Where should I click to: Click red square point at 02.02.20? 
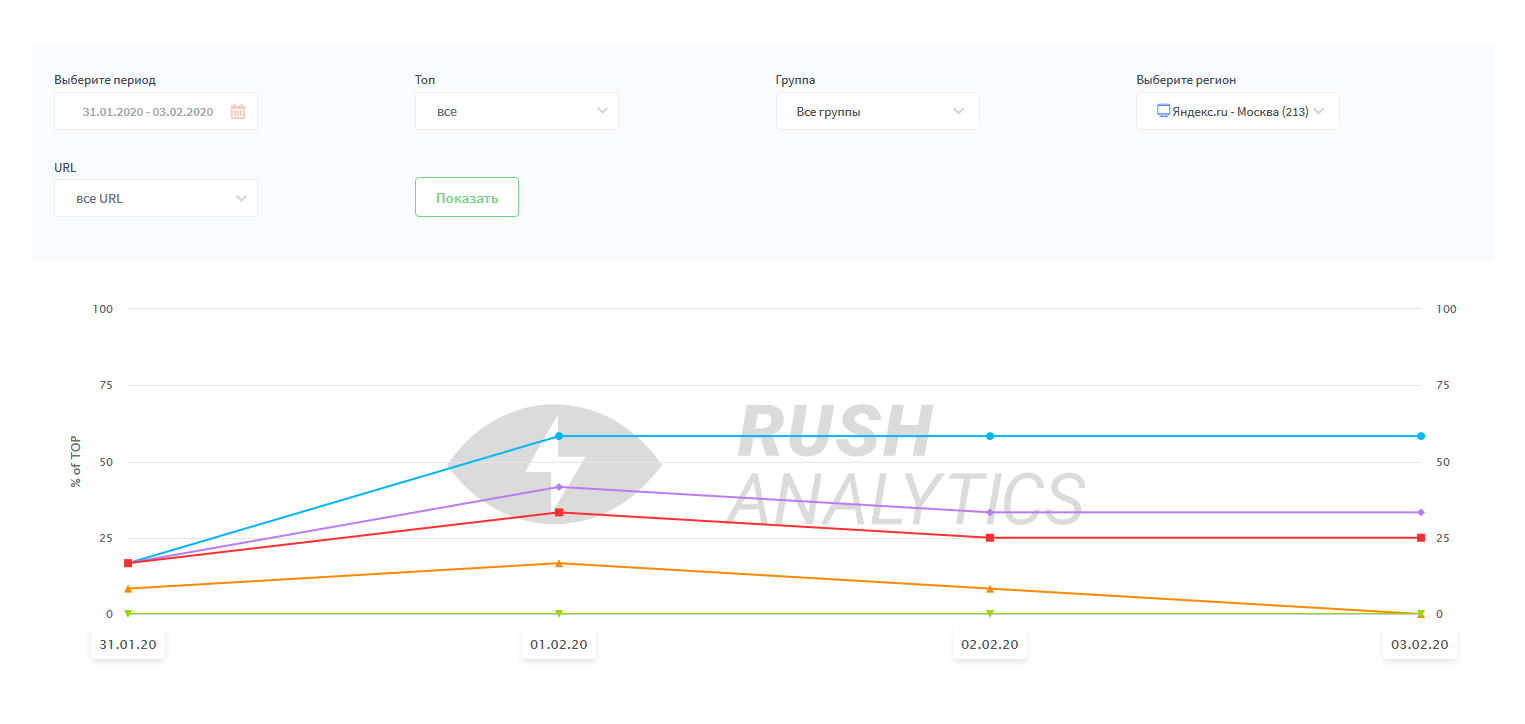(x=990, y=538)
